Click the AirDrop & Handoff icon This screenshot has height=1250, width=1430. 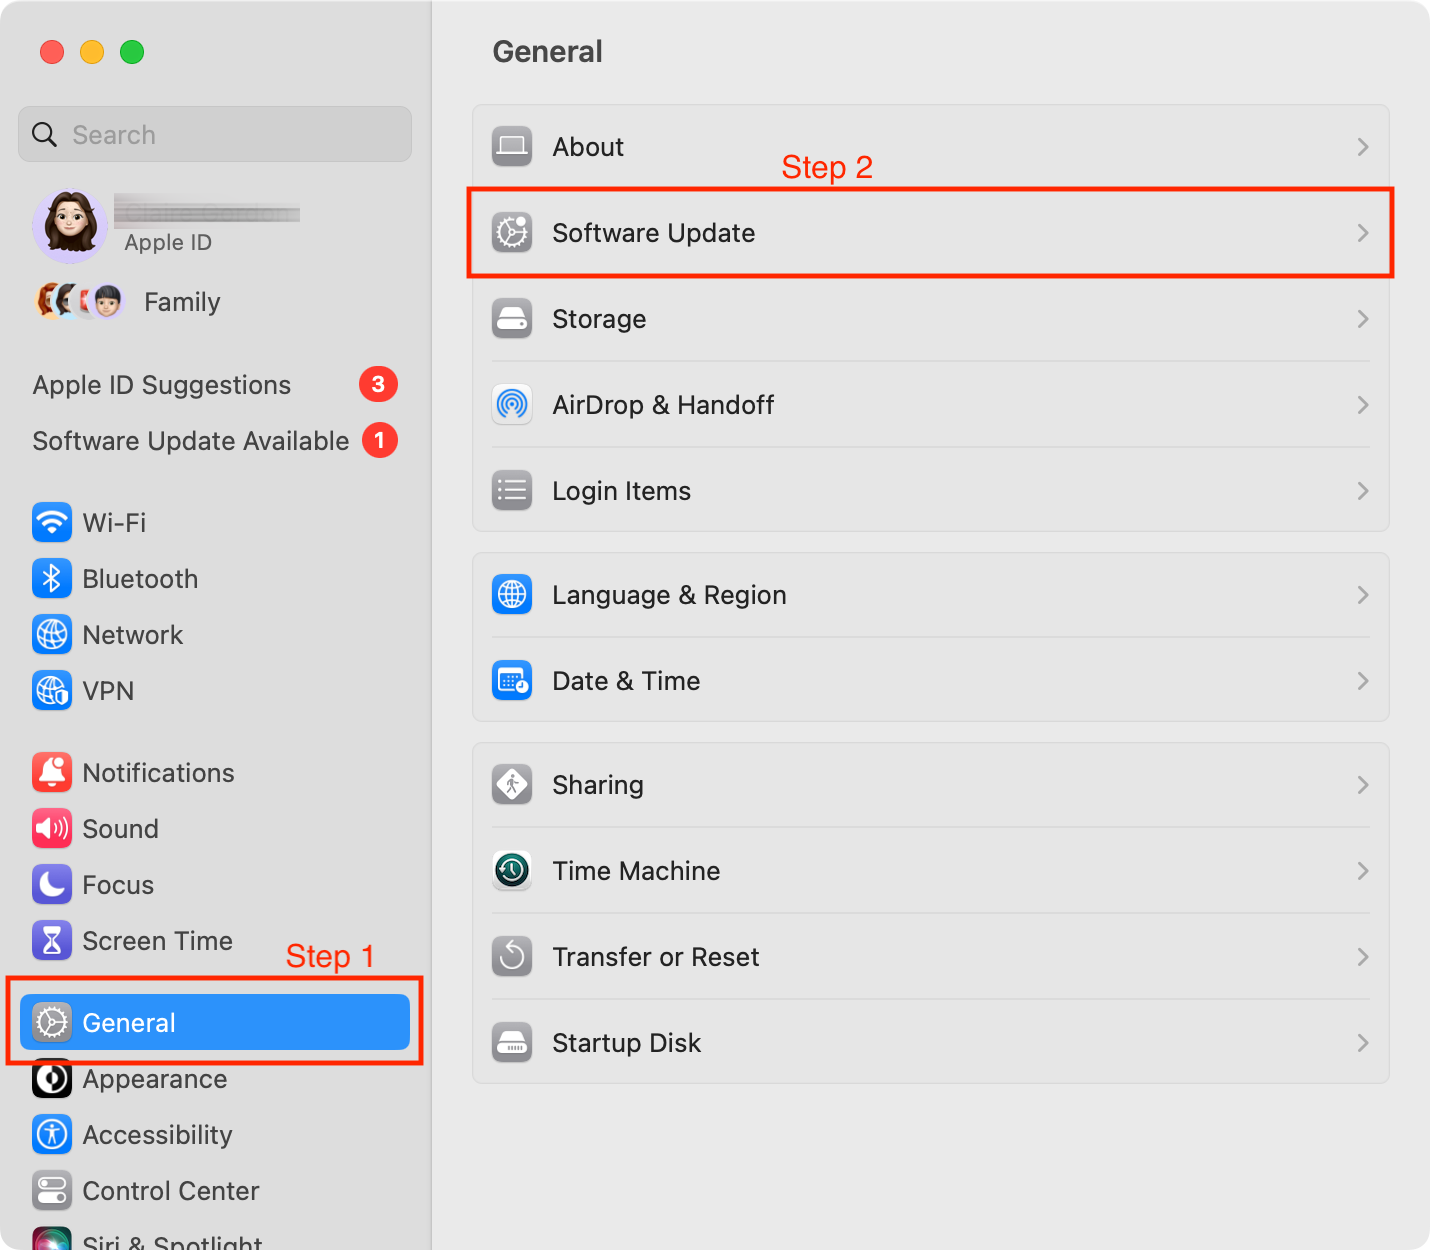512,404
